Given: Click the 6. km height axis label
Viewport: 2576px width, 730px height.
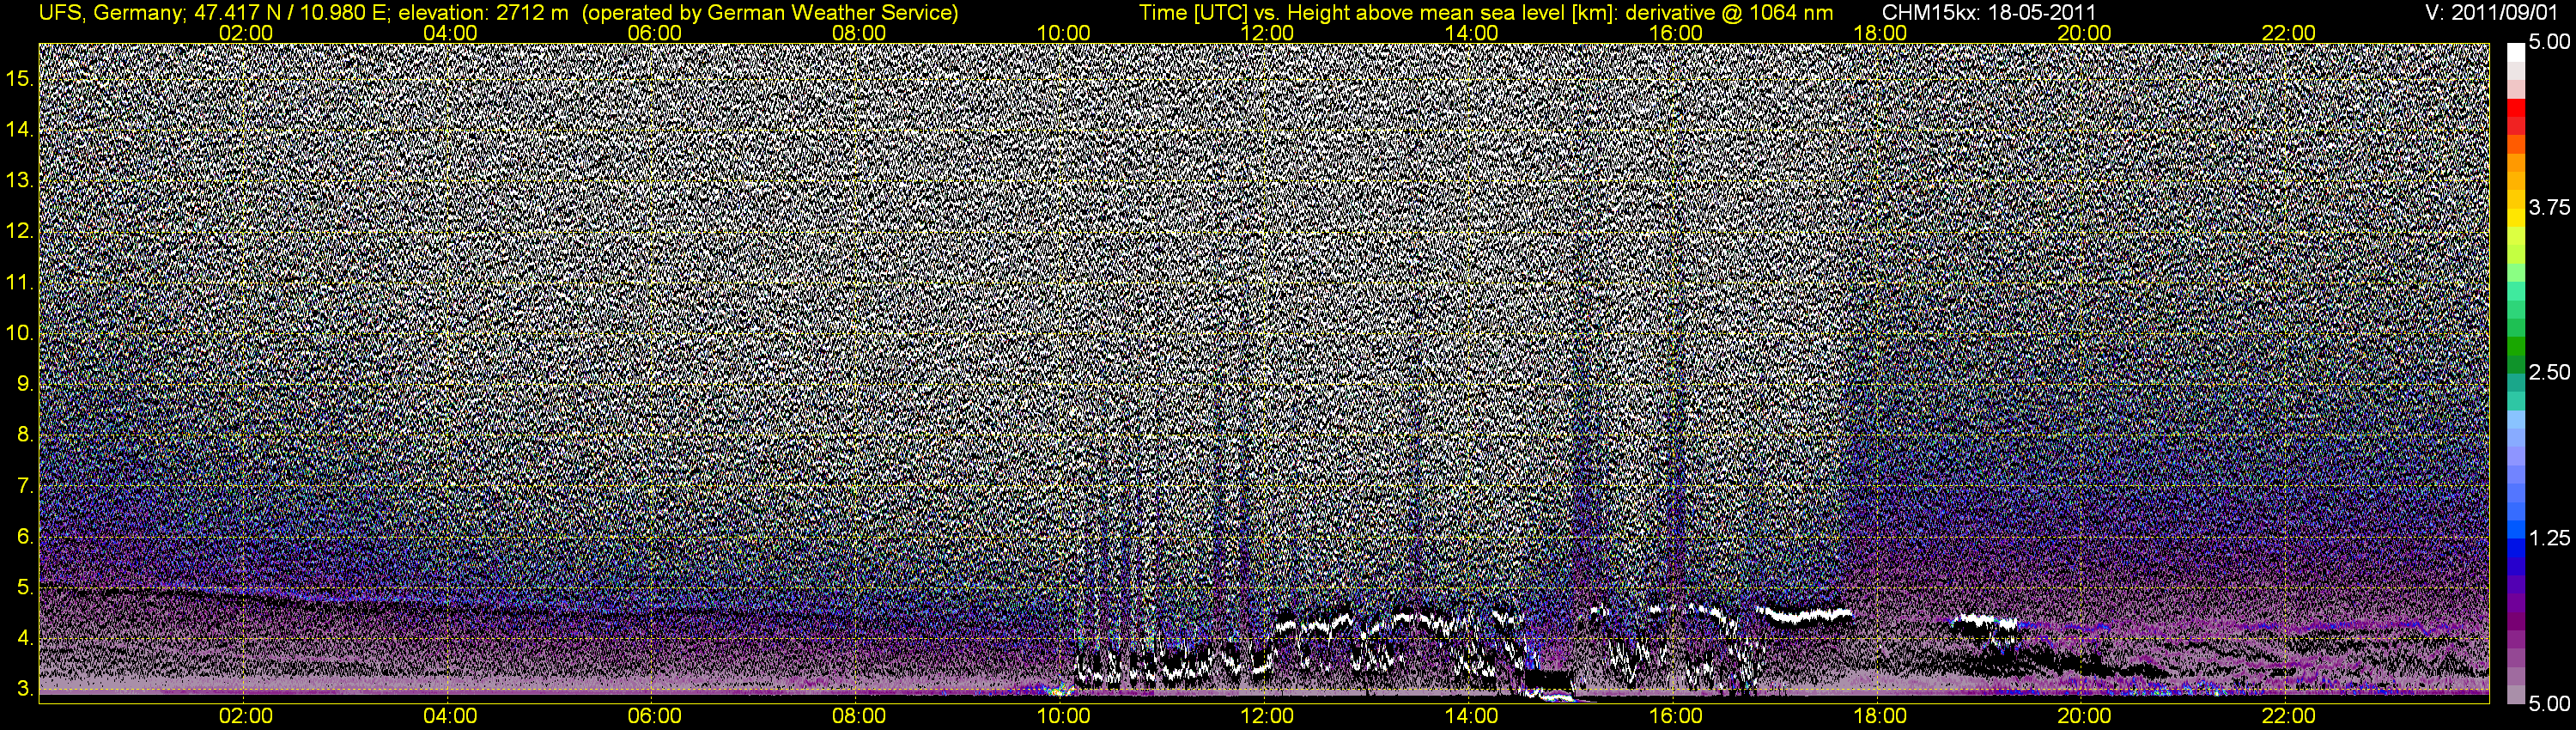Looking at the screenshot, I should [x=25, y=537].
